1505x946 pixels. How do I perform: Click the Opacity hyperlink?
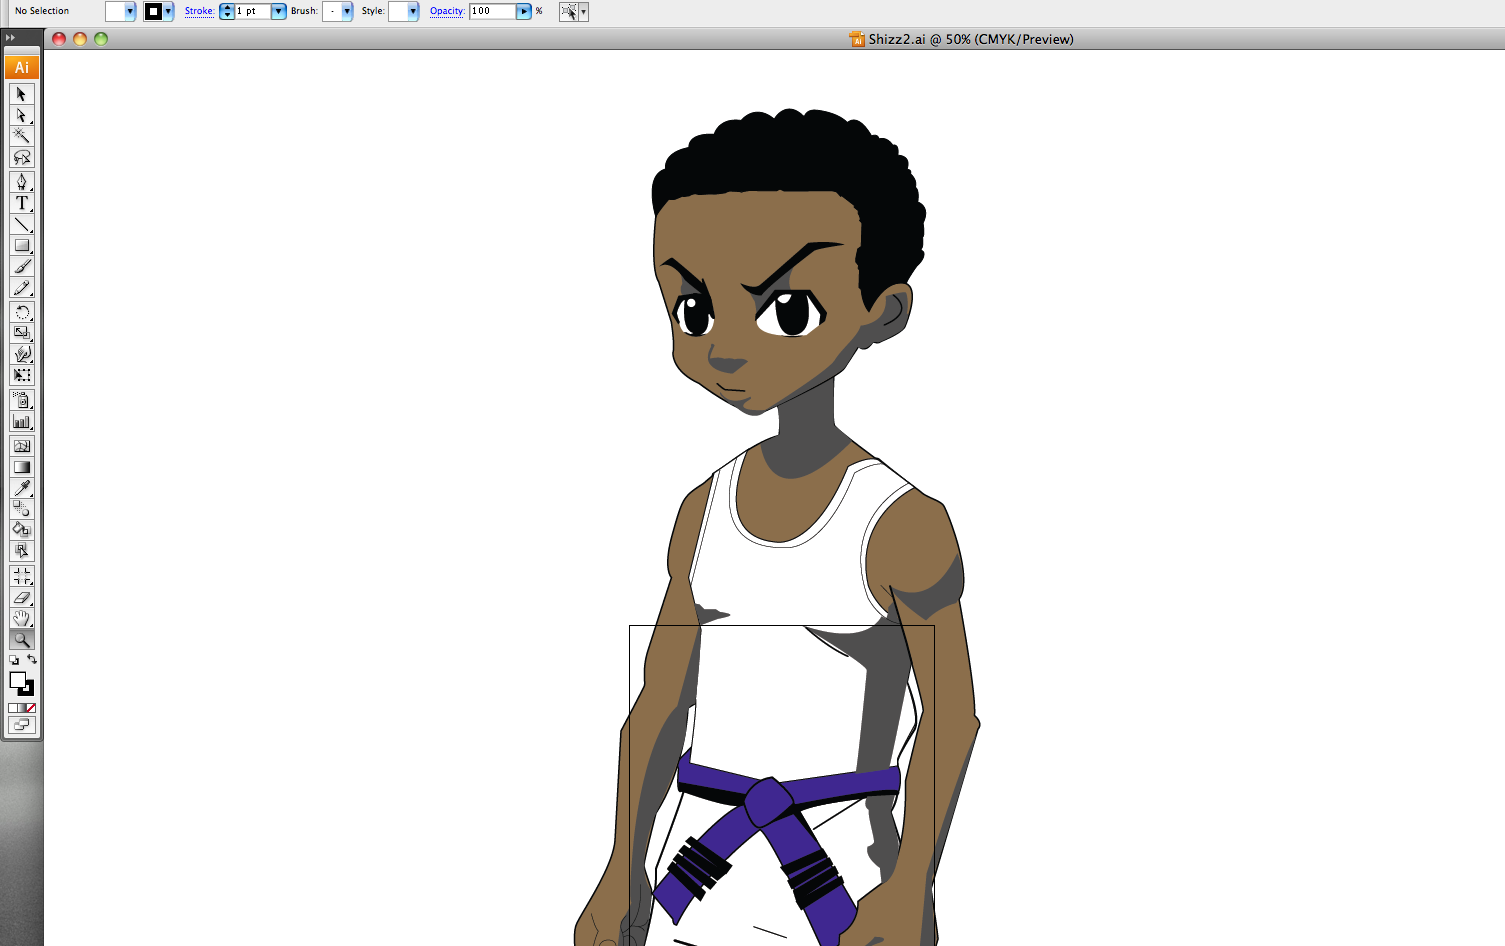(x=447, y=11)
